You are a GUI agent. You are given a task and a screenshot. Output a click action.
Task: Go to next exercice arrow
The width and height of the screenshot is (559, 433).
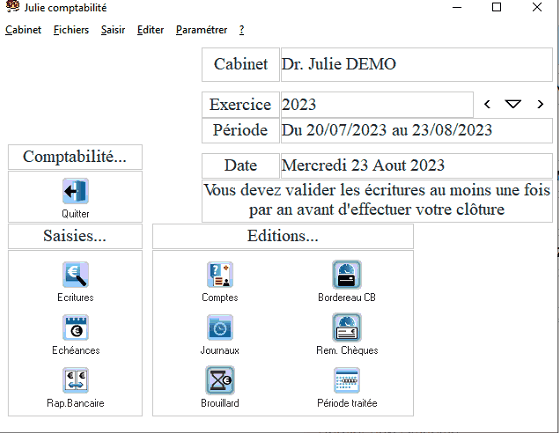540,104
